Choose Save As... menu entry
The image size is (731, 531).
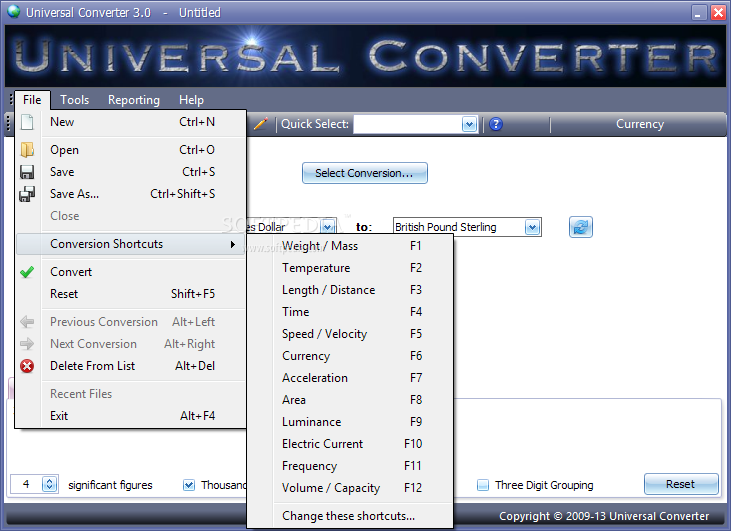coord(131,194)
